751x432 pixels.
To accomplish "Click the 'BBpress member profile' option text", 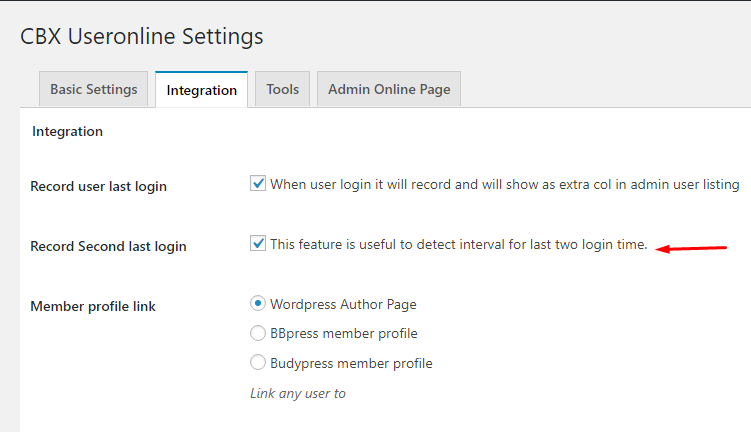I will [344, 333].
